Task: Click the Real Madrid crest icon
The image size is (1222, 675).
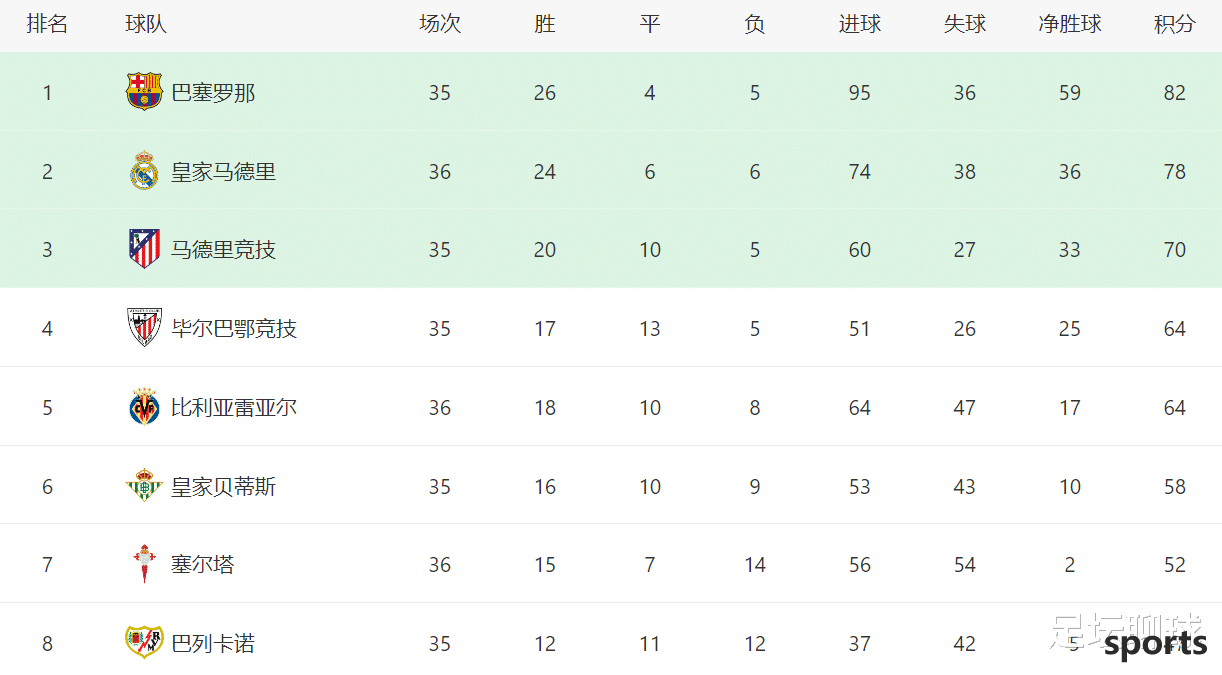Action: 144,171
